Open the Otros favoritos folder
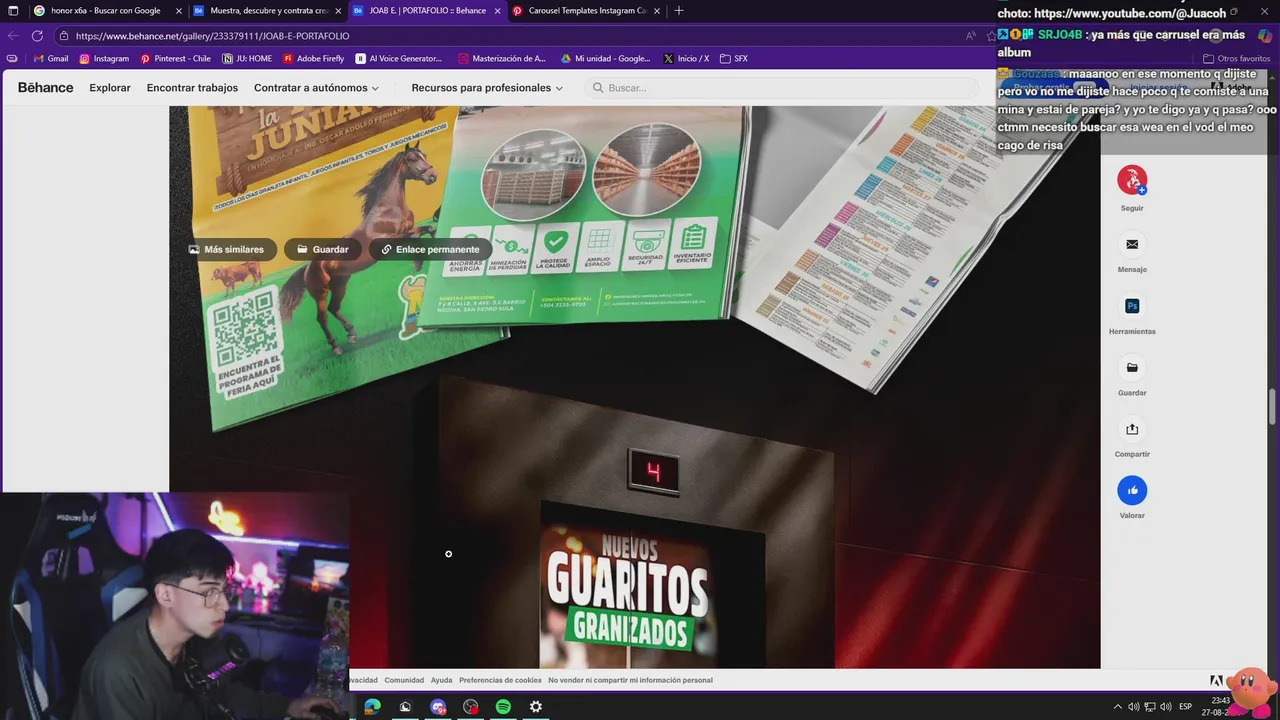 click(x=1237, y=59)
